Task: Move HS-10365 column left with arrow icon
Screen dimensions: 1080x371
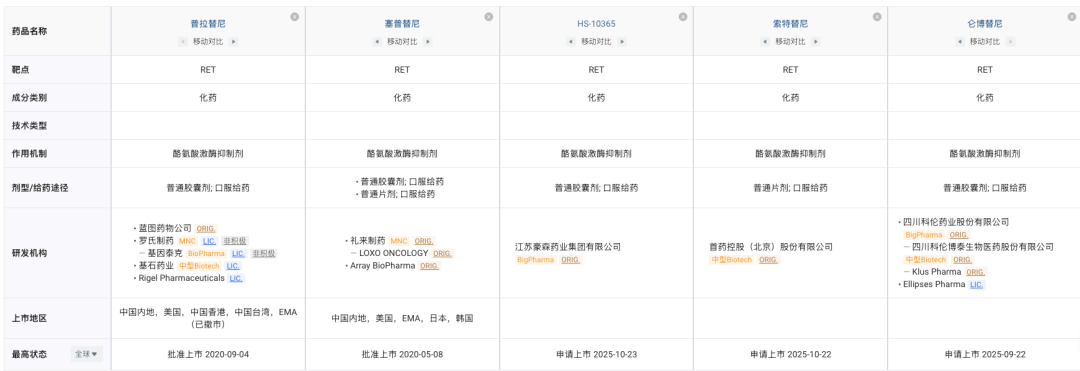Action: [x=571, y=41]
